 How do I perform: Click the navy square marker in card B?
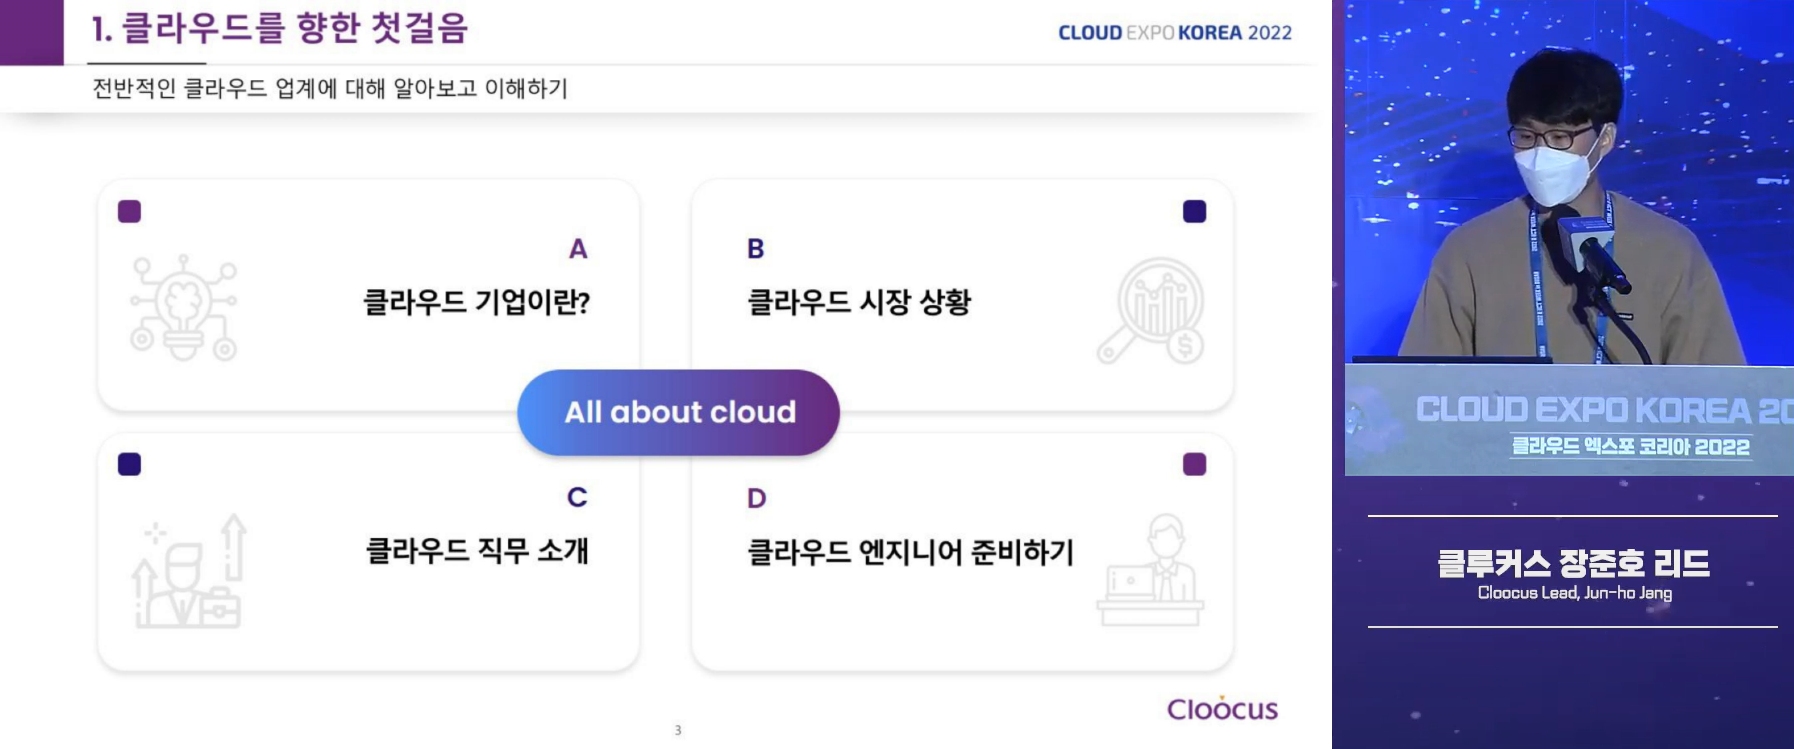(1194, 211)
